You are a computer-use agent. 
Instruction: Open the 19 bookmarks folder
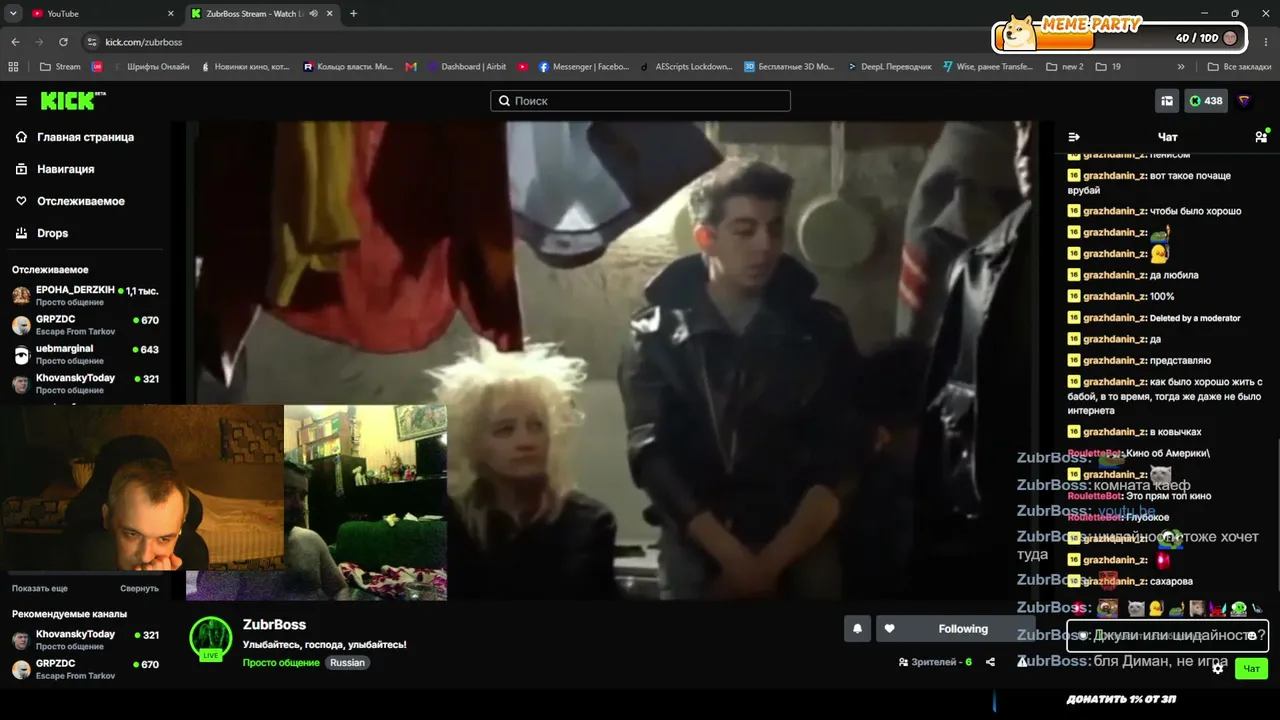click(x=1108, y=67)
